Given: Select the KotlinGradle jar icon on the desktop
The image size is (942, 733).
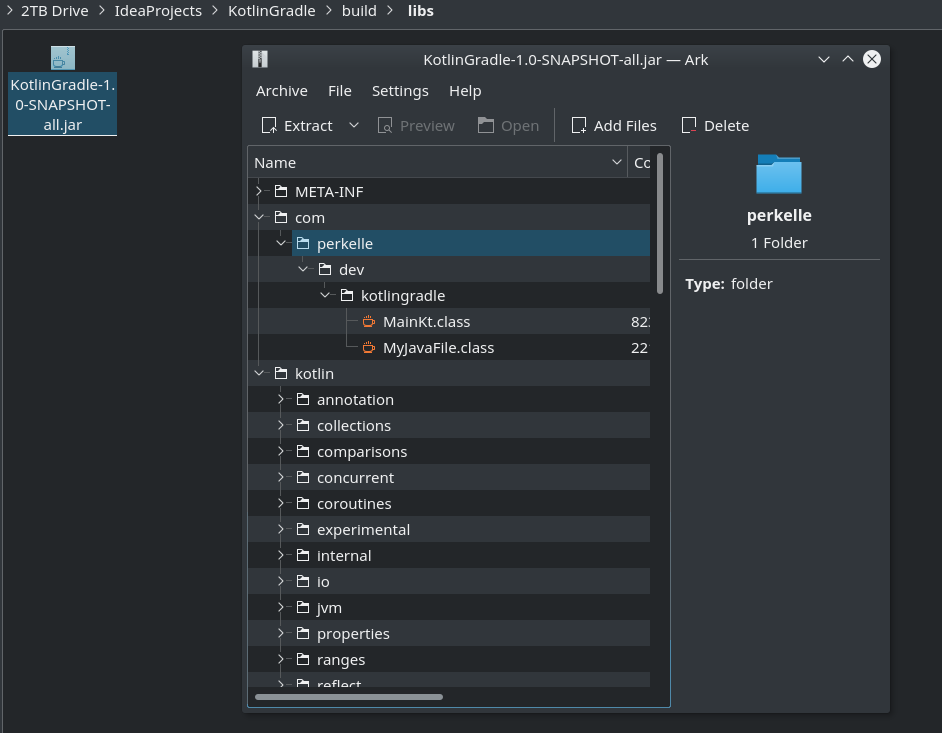Looking at the screenshot, I should coord(62,57).
